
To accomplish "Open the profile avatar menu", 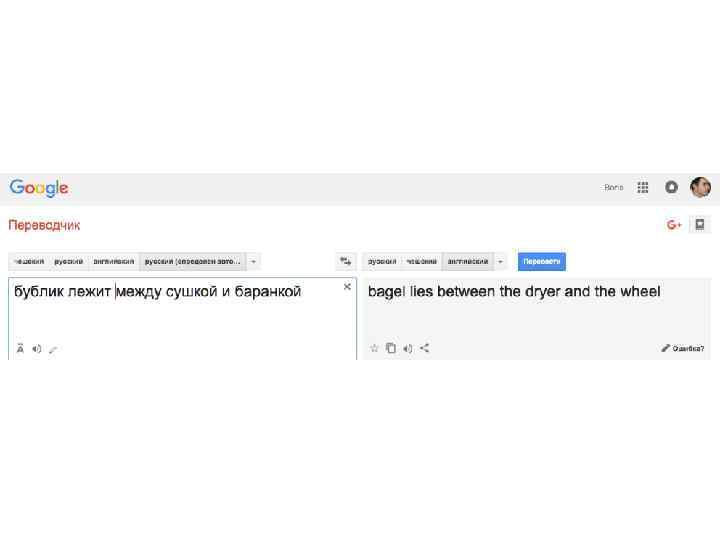I will [x=700, y=187].
